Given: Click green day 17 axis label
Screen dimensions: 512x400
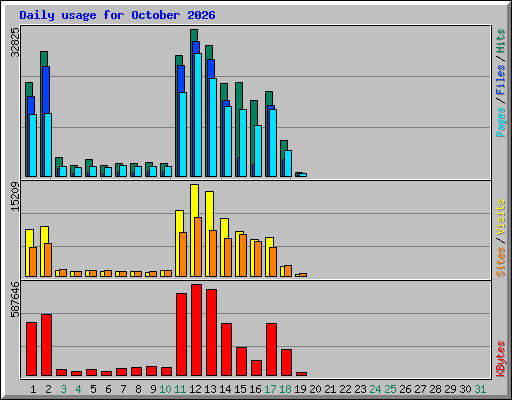Looking at the screenshot, I should (270, 389).
